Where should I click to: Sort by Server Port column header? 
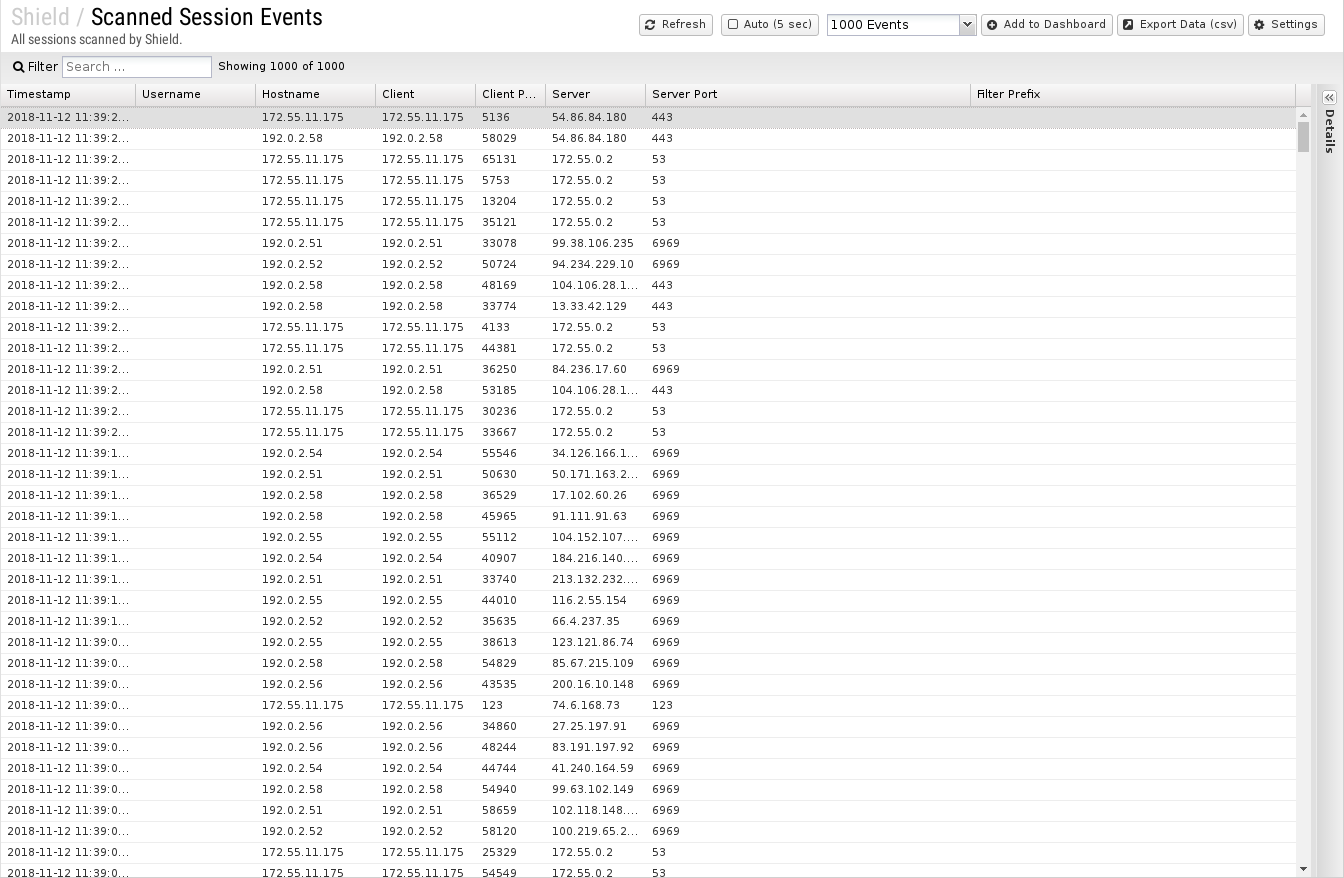(x=806, y=94)
